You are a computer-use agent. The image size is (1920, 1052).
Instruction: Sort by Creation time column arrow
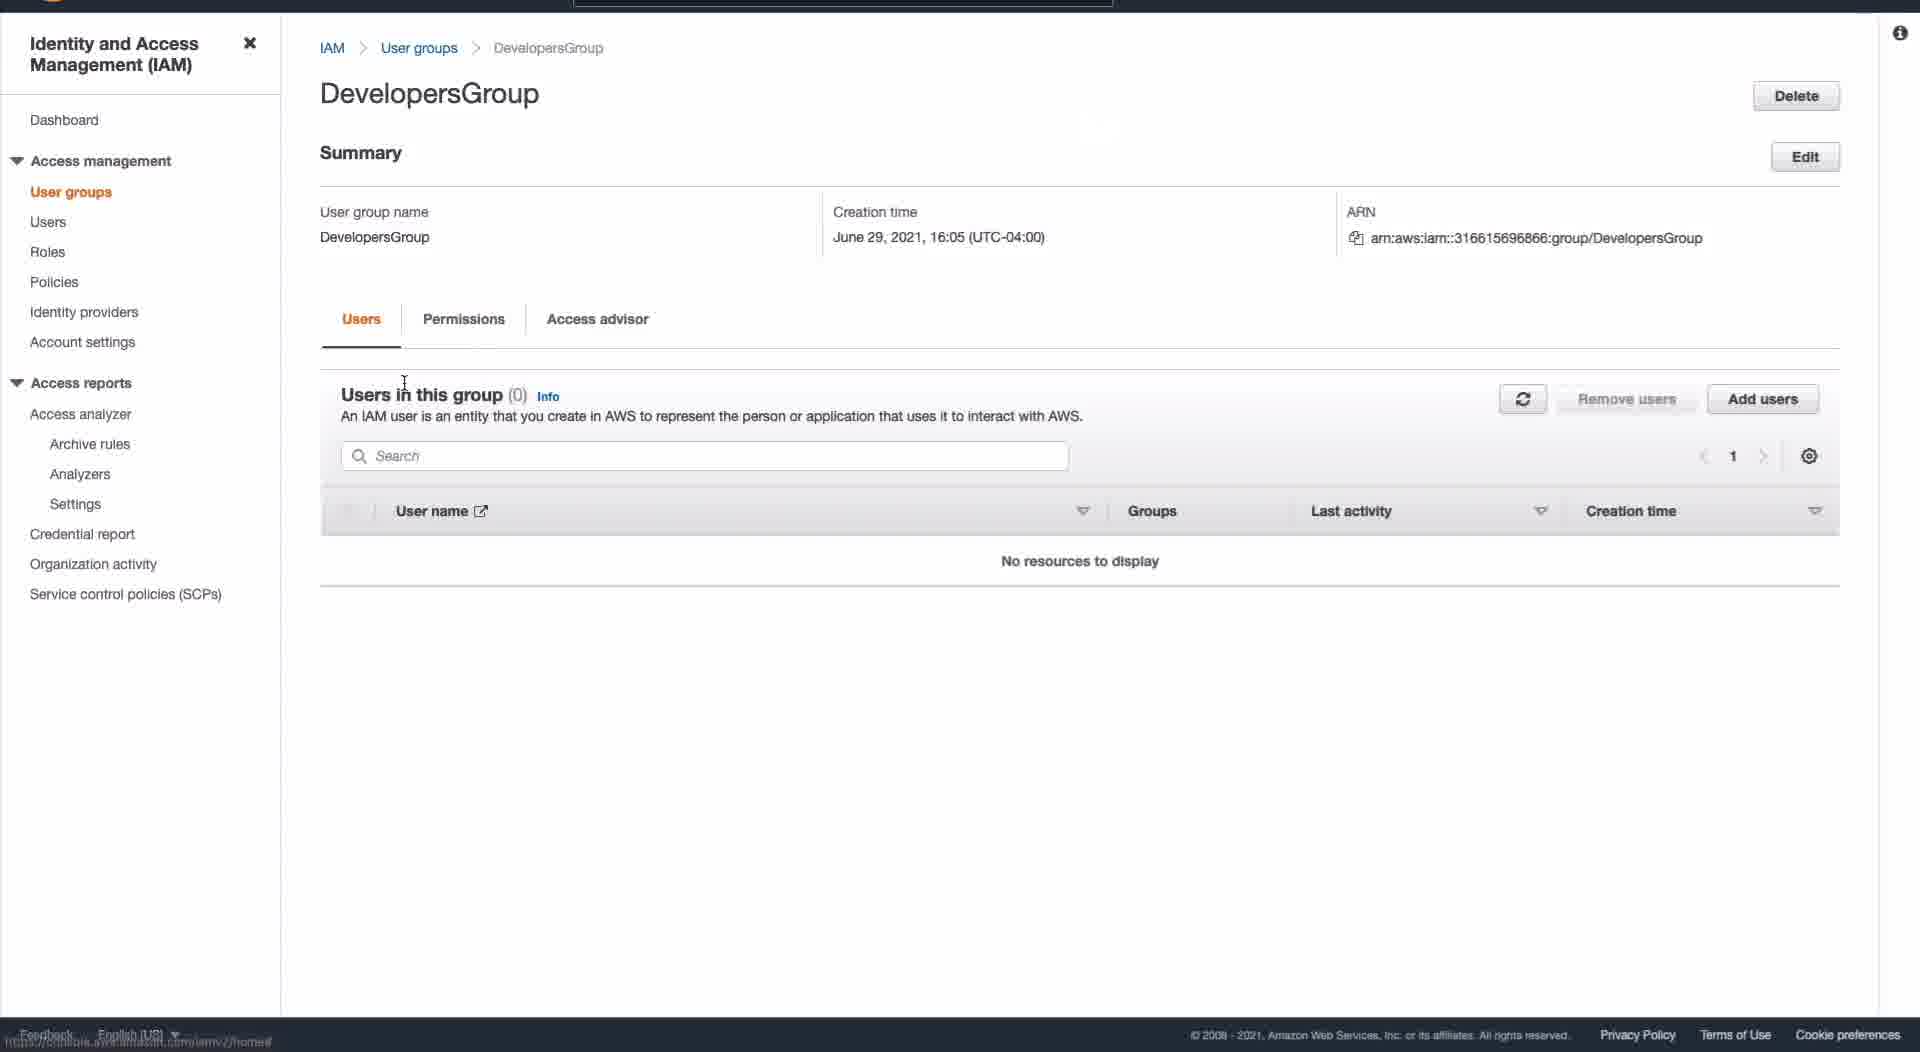[x=1815, y=511]
